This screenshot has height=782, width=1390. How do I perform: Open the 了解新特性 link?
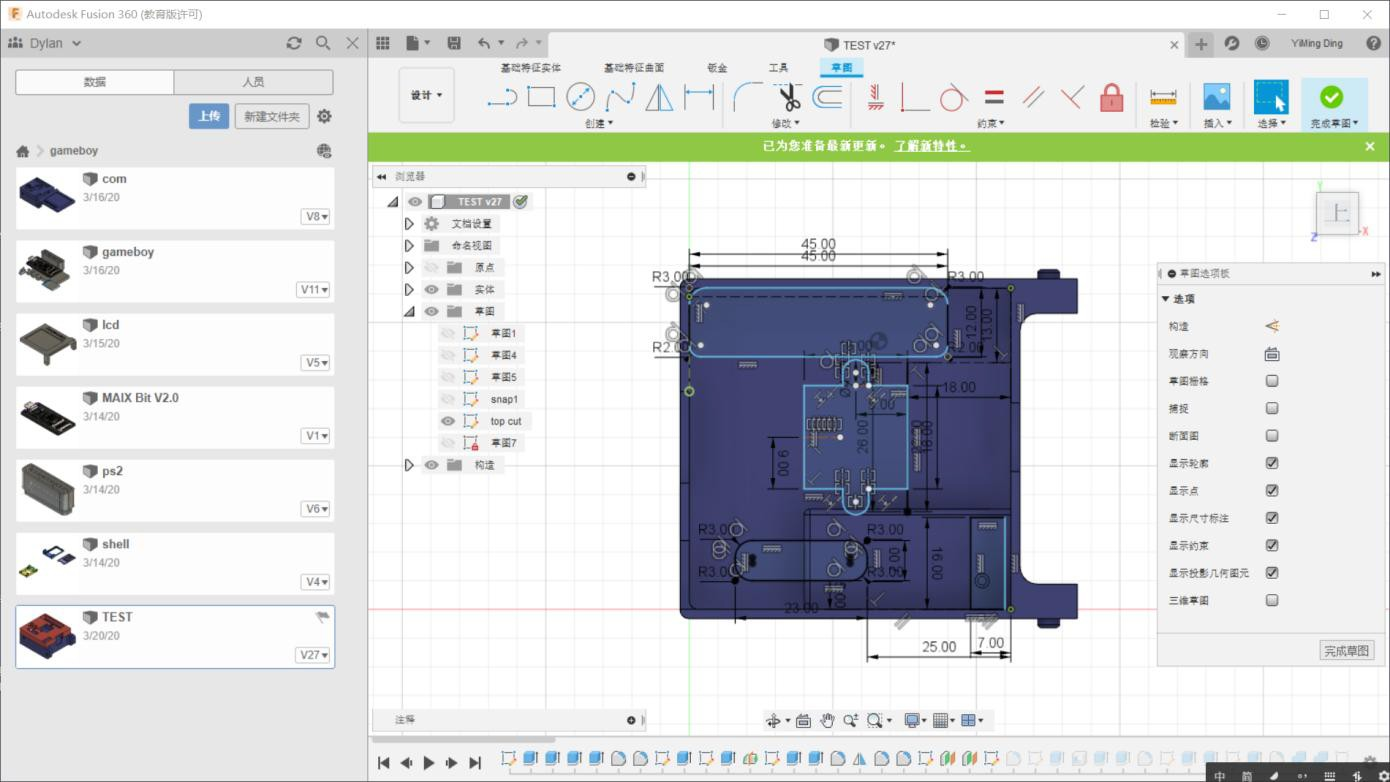tap(930, 146)
